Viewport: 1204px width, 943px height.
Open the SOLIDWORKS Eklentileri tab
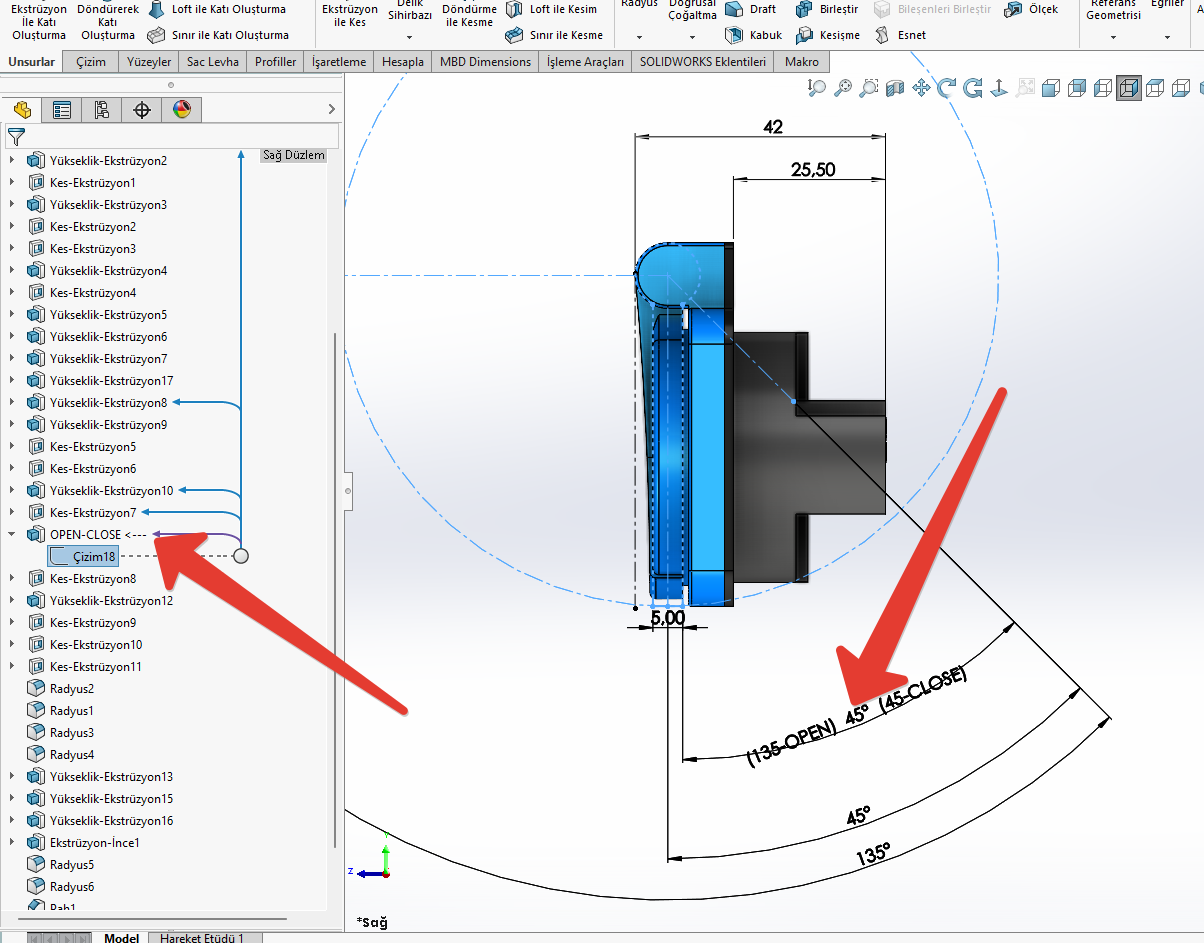pos(703,62)
